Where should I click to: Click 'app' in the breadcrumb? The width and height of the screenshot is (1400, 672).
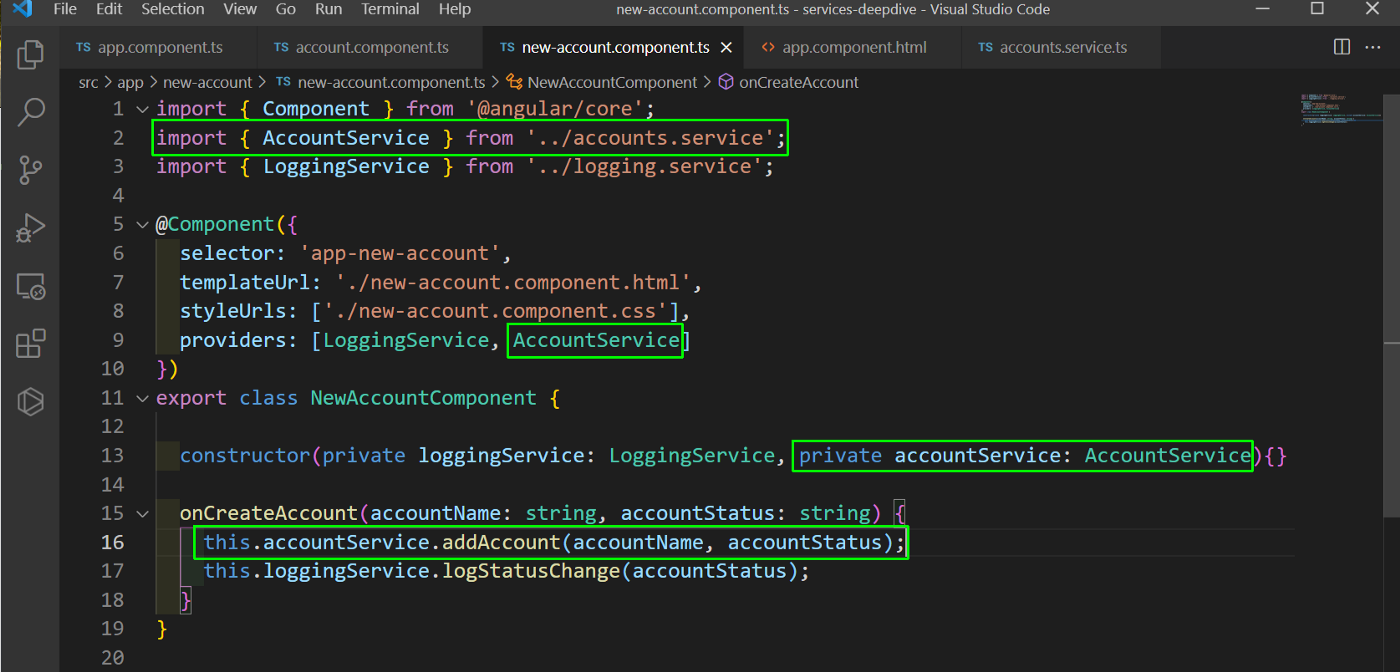(130, 82)
